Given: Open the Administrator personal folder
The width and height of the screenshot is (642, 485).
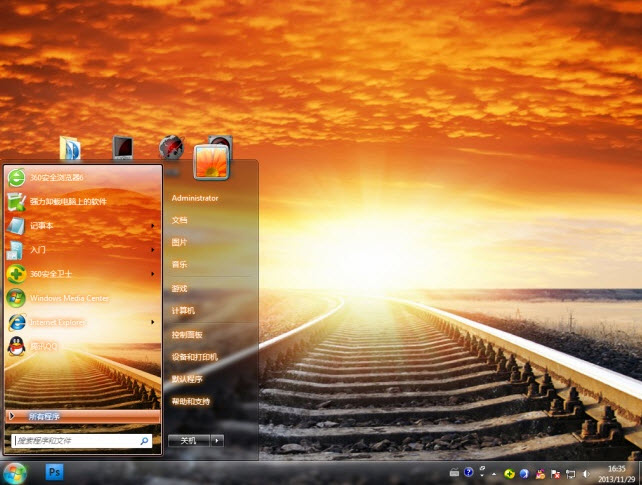Looking at the screenshot, I should click(x=195, y=198).
